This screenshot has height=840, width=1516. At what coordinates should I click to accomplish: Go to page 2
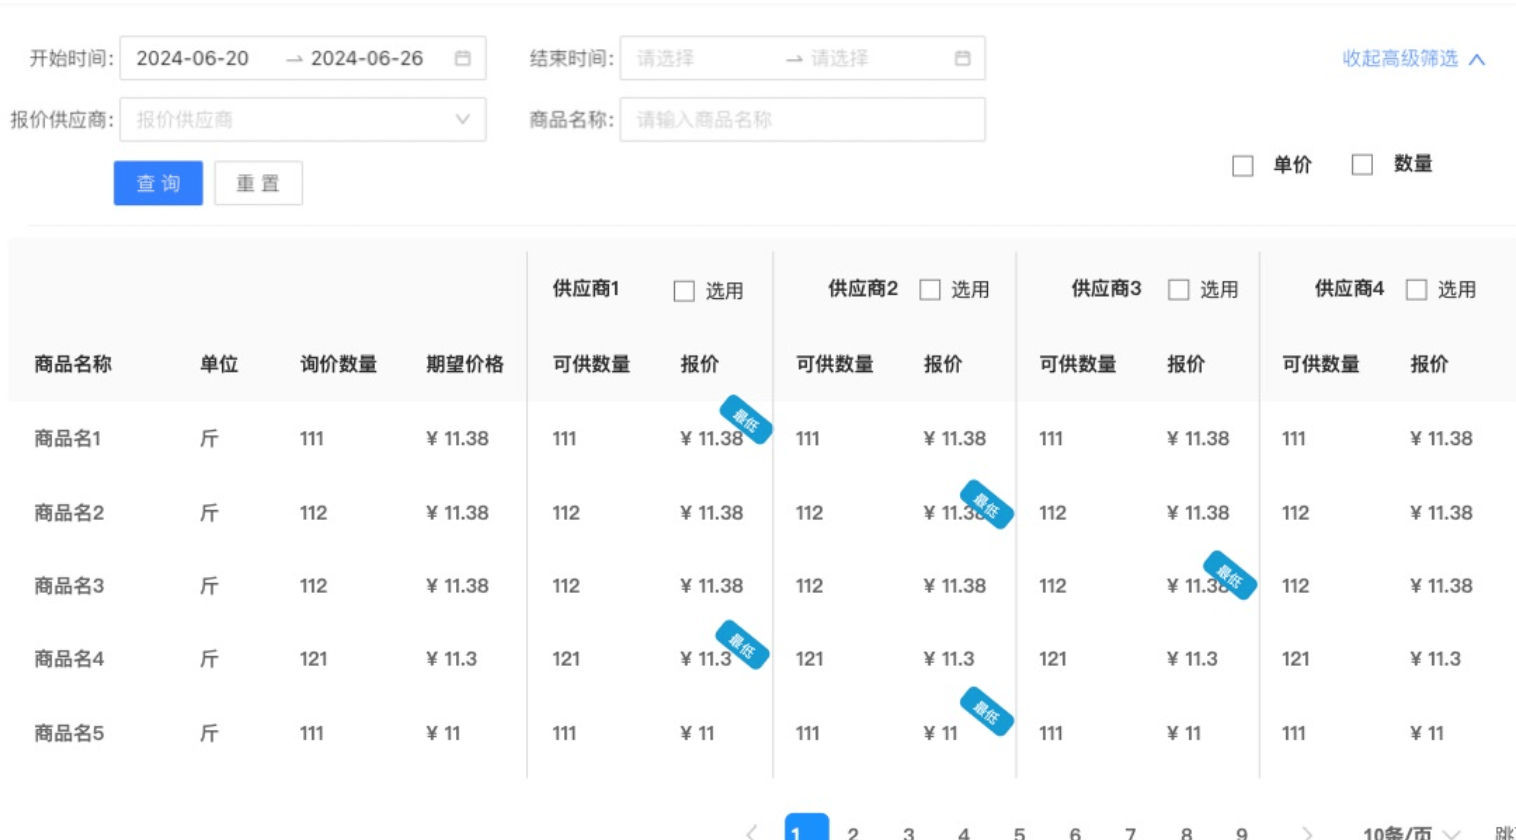point(853,832)
